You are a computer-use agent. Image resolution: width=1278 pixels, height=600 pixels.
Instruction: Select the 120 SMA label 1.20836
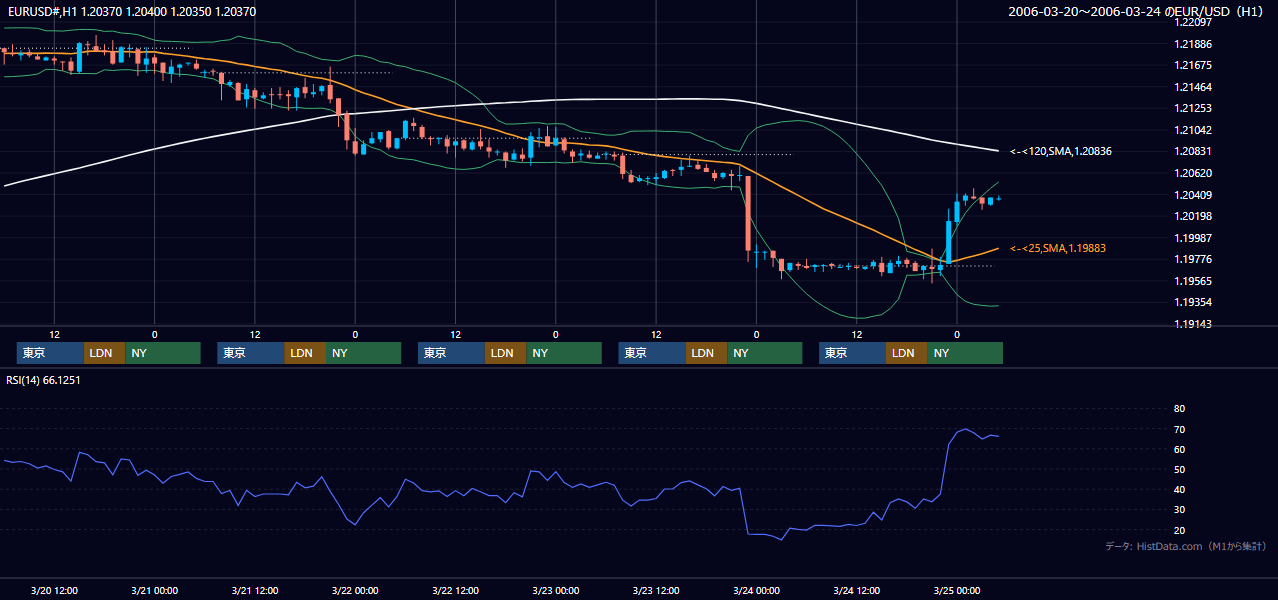1061,151
